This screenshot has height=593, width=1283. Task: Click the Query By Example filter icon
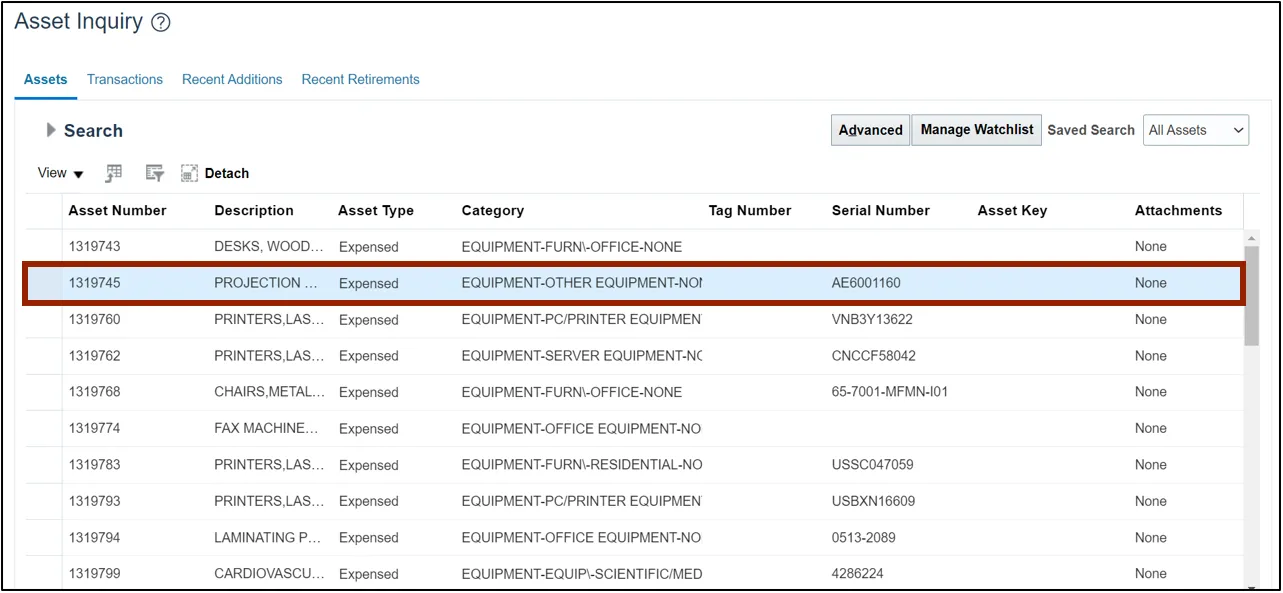point(154,173)
